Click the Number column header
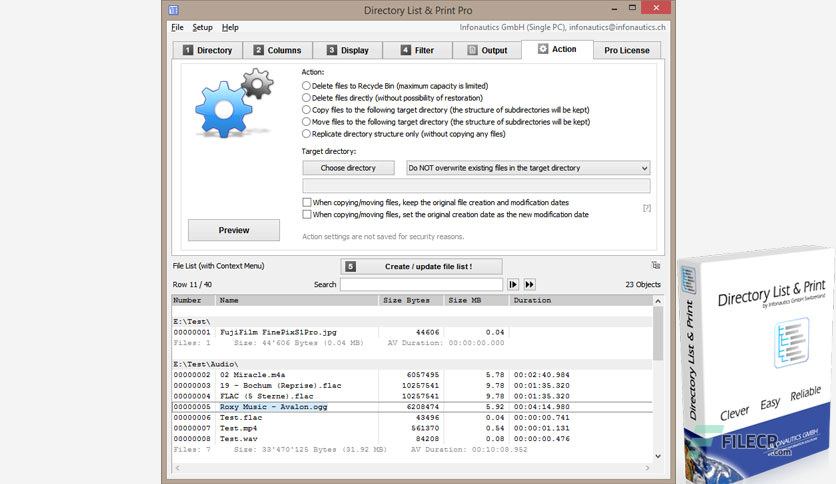Image resolution: width=836 pixels, height=484 pixels. pyautogui.click(x=194, y=301)
